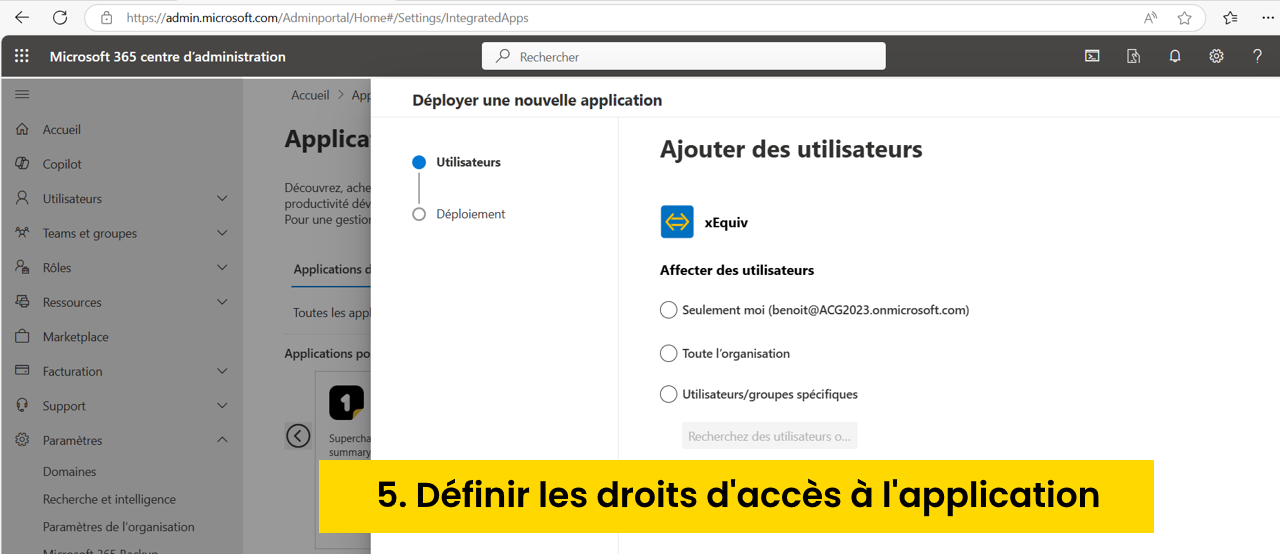Click the Accueil breadcrumb link
Screen dimensions: 1280x554
click(310, 95)
